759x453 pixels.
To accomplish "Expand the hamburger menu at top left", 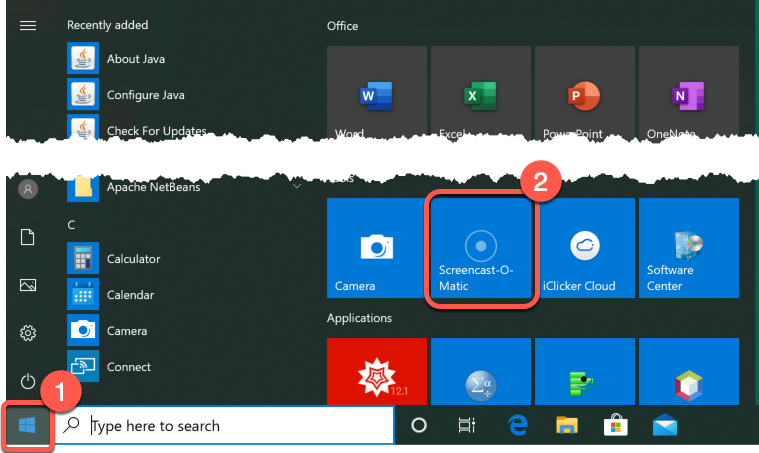I will pyautogui.click(x=28, y=25).
